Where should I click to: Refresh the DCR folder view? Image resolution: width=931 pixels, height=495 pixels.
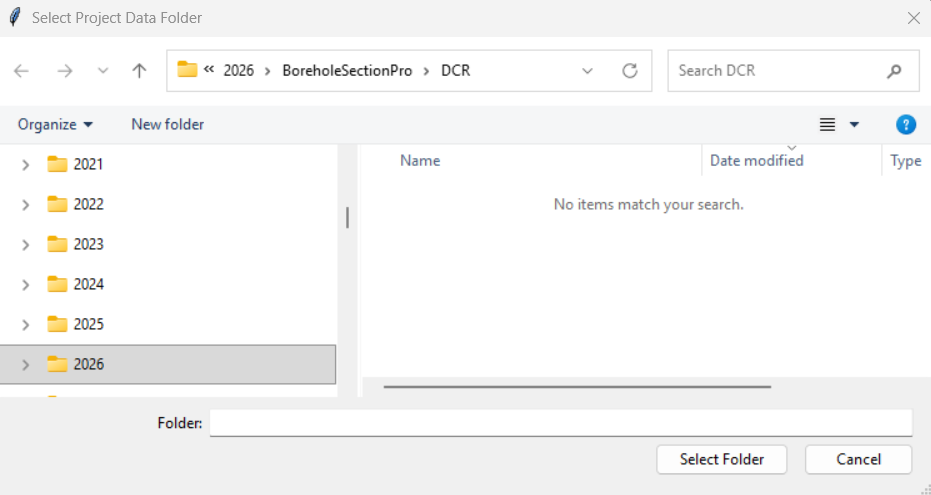[630, 71]
